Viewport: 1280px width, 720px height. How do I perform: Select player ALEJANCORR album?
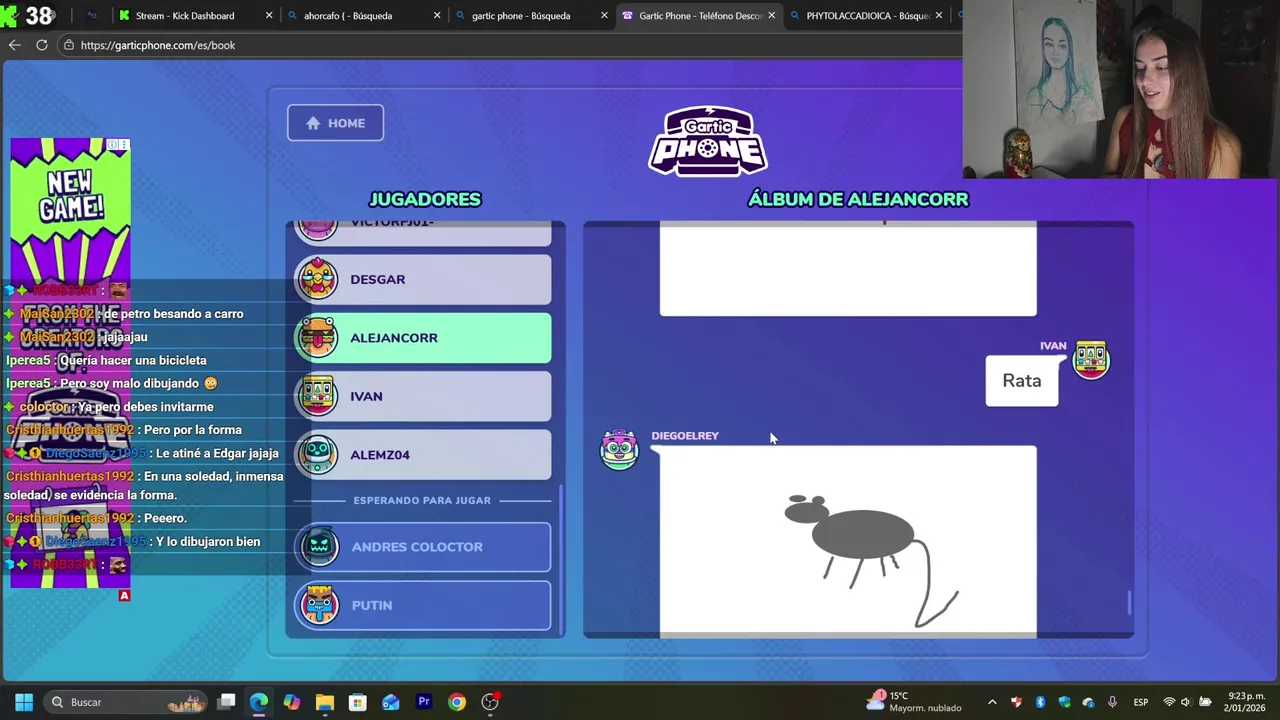(423, 338)
